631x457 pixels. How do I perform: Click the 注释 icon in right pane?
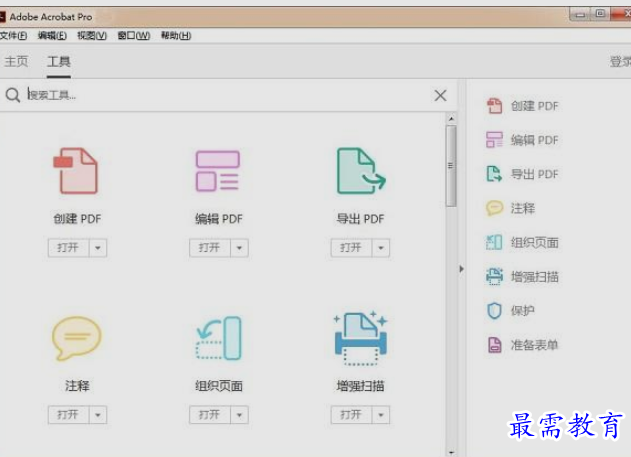pyautogui.click(x=495, y=208)
